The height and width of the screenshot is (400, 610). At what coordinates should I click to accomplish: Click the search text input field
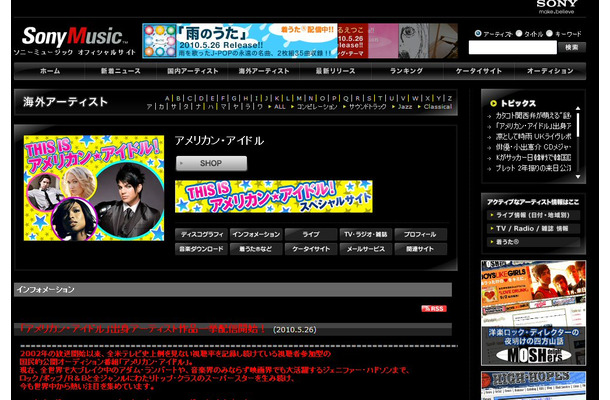(512, 47)
